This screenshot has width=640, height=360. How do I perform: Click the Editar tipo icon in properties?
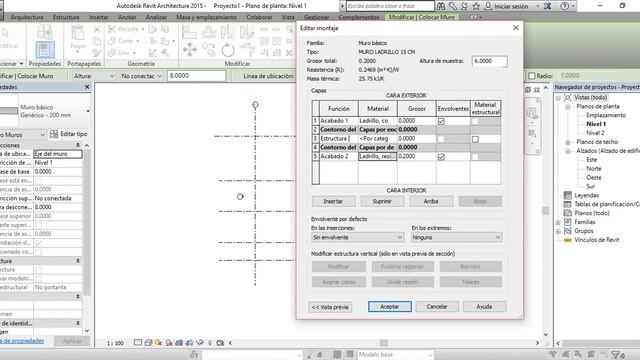[x=54, y=134]
